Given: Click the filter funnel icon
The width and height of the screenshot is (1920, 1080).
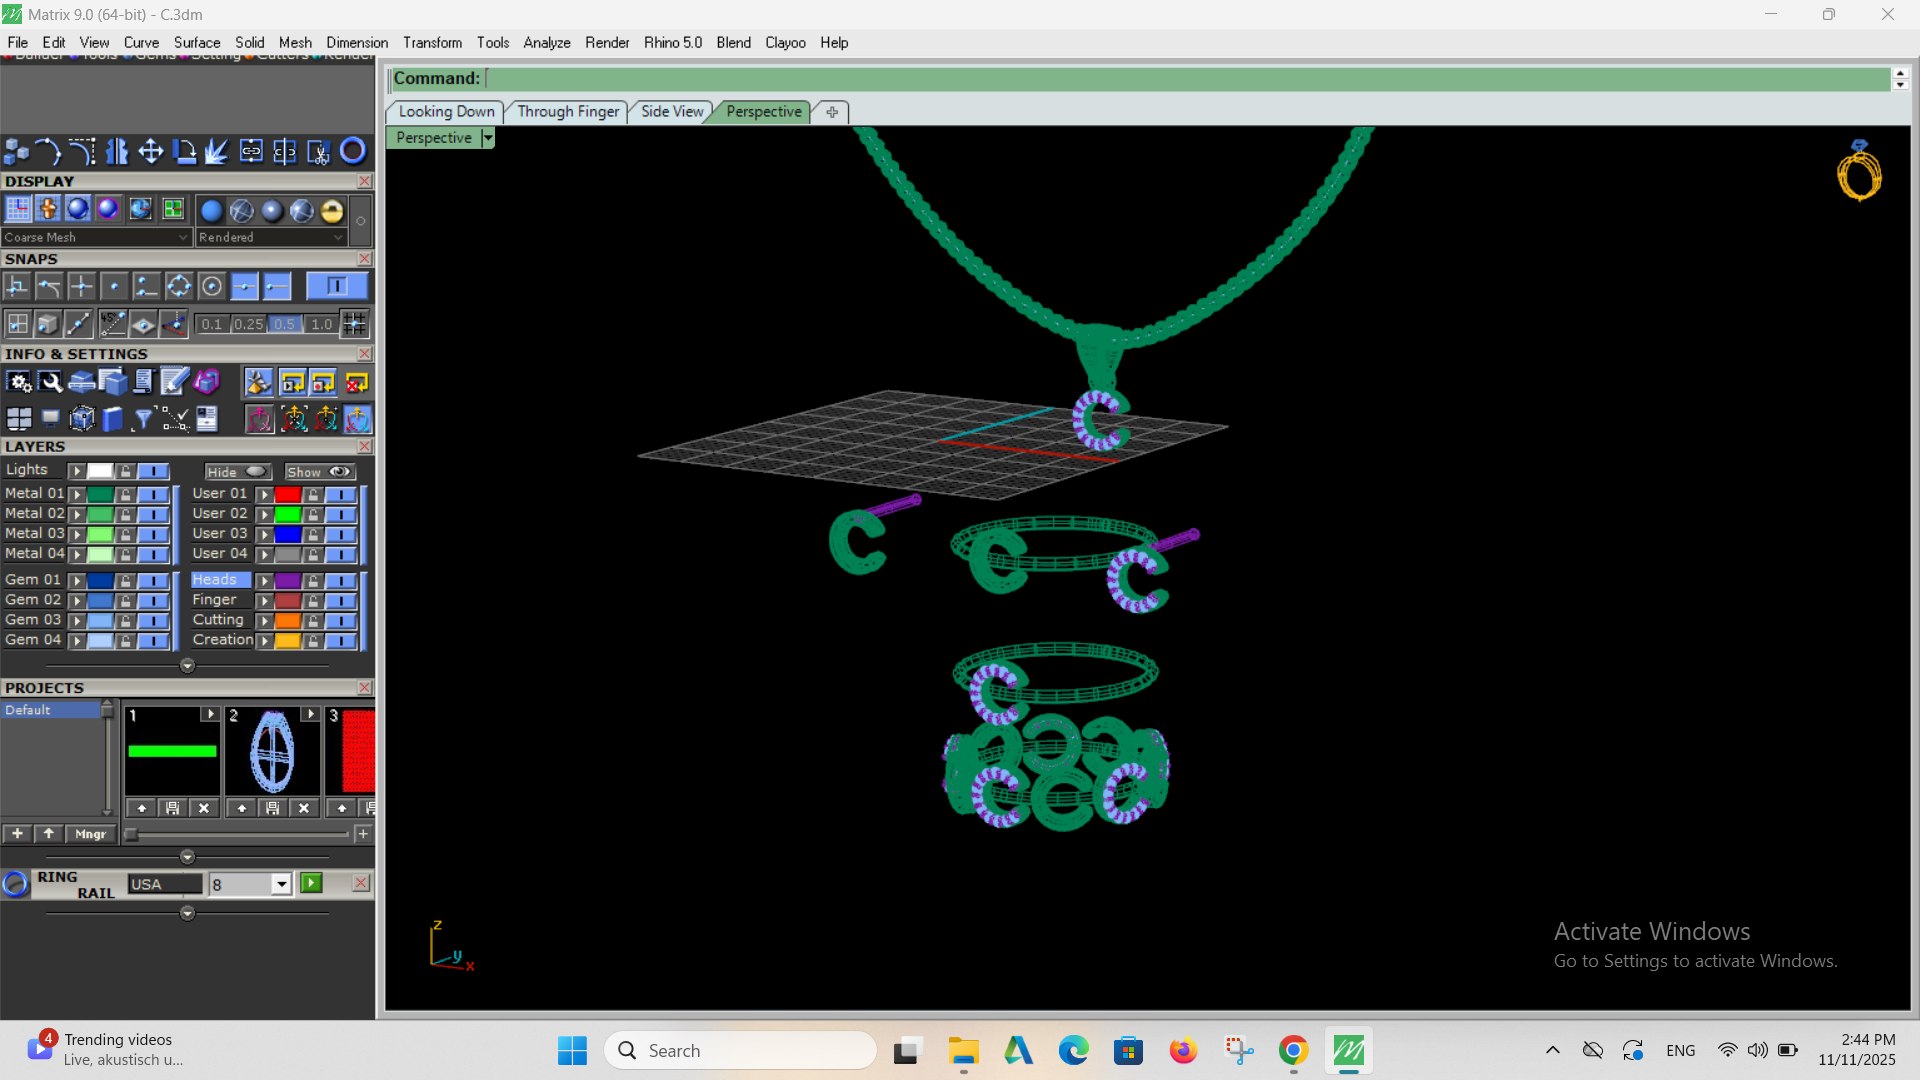Looking at the screenshot, I should [x=143, y=419].
